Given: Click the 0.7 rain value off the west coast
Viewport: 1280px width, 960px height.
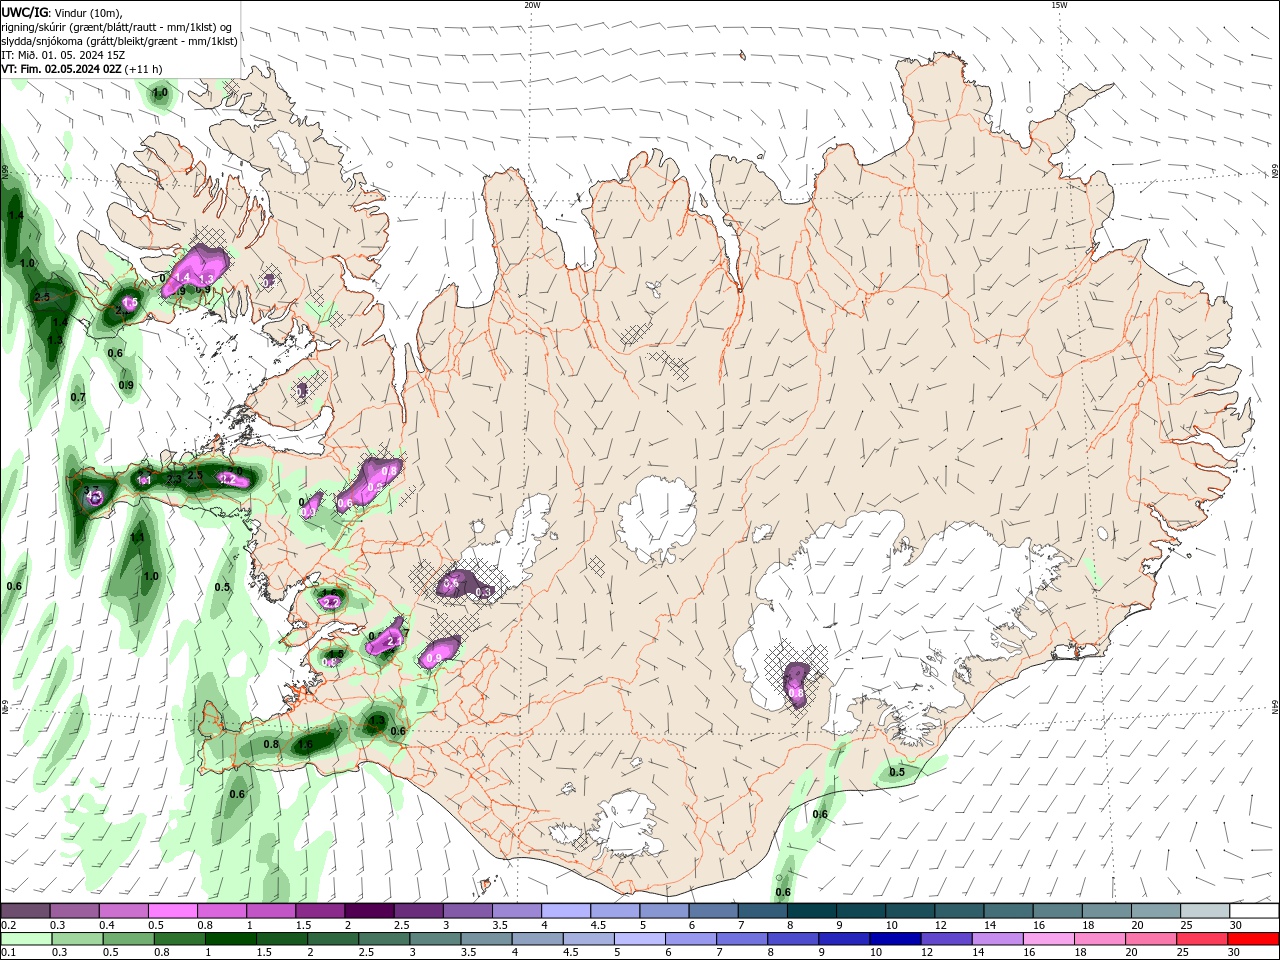Looking at the screenshot, I should pyautogui.click(x=78, y=397).
